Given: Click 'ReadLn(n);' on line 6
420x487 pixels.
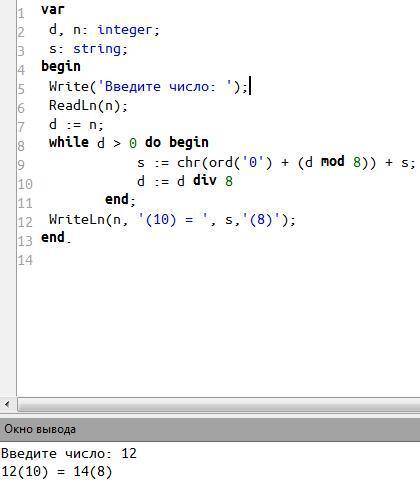Looking at the screenshot, I should pos(88,106).
